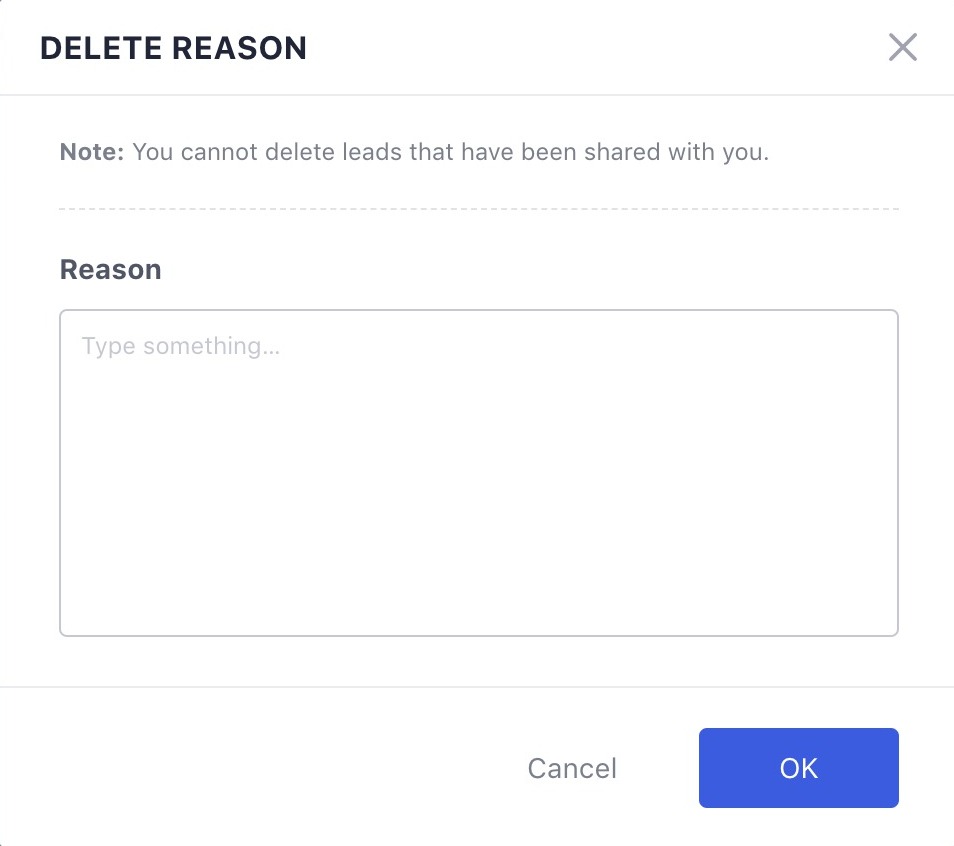Screen dimensions: 954x846
Task: Click the Reason field label
Action: (110, 270)
